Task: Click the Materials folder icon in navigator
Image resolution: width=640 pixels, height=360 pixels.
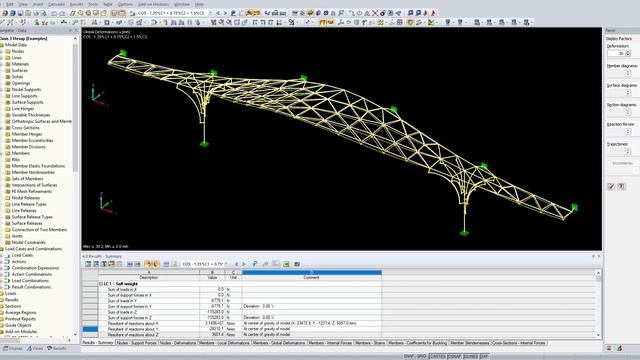Action: (x=8, y=64)
